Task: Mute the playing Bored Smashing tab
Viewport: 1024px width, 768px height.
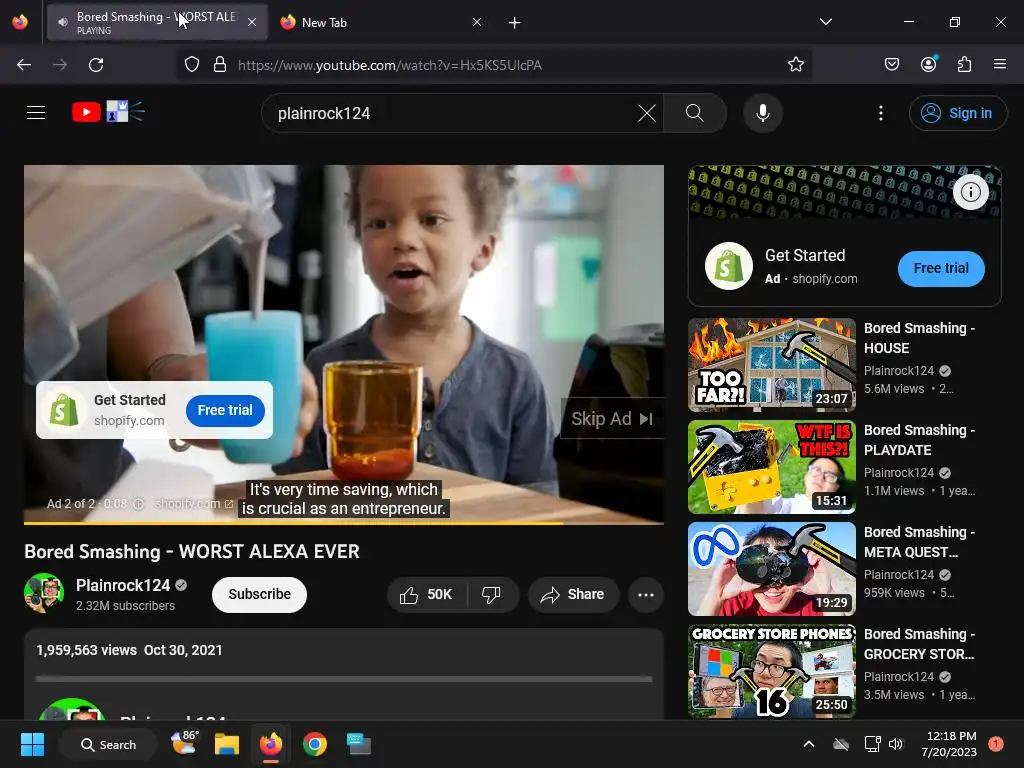Action: (63, 22)
